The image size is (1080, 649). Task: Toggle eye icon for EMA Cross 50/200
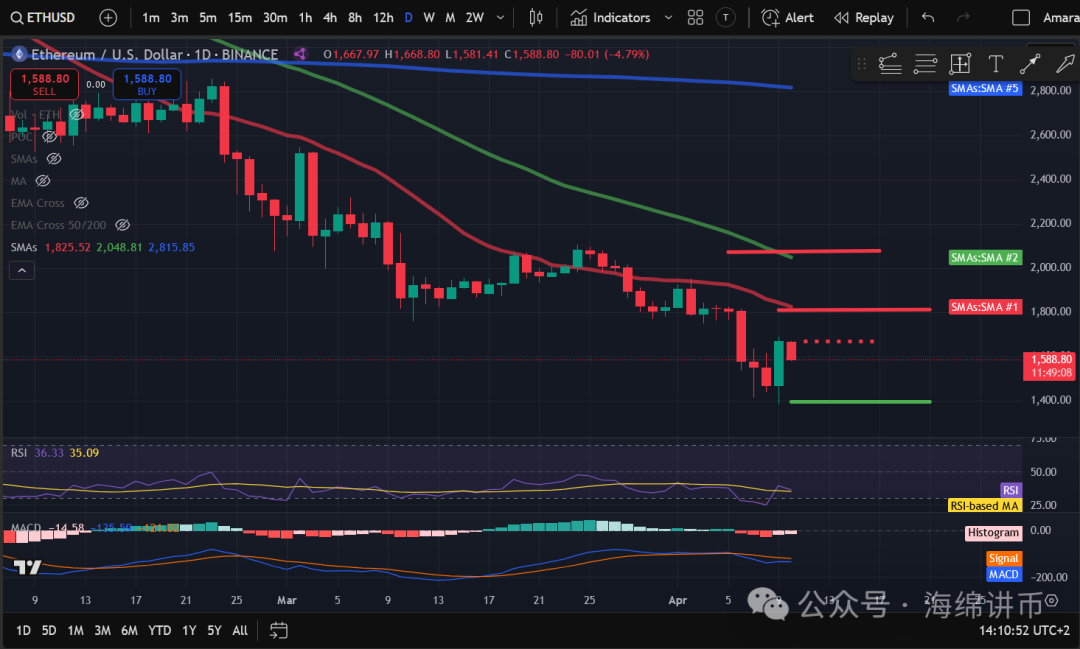click(123, 225)
